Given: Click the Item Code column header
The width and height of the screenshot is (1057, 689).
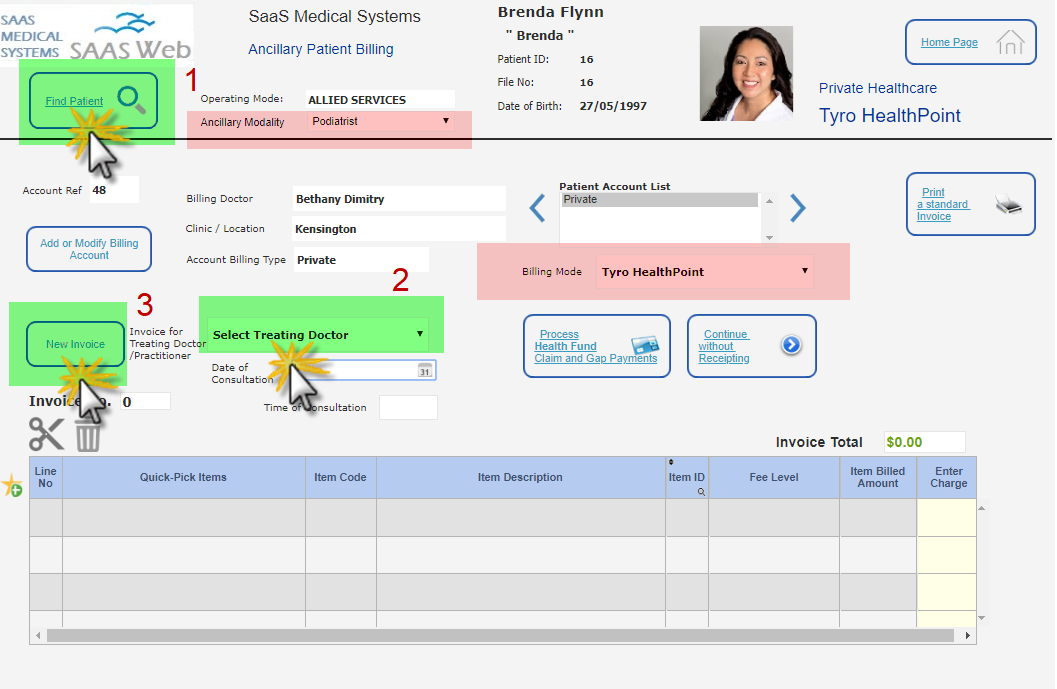Looking at the screenshot, I should coord(340,477).
